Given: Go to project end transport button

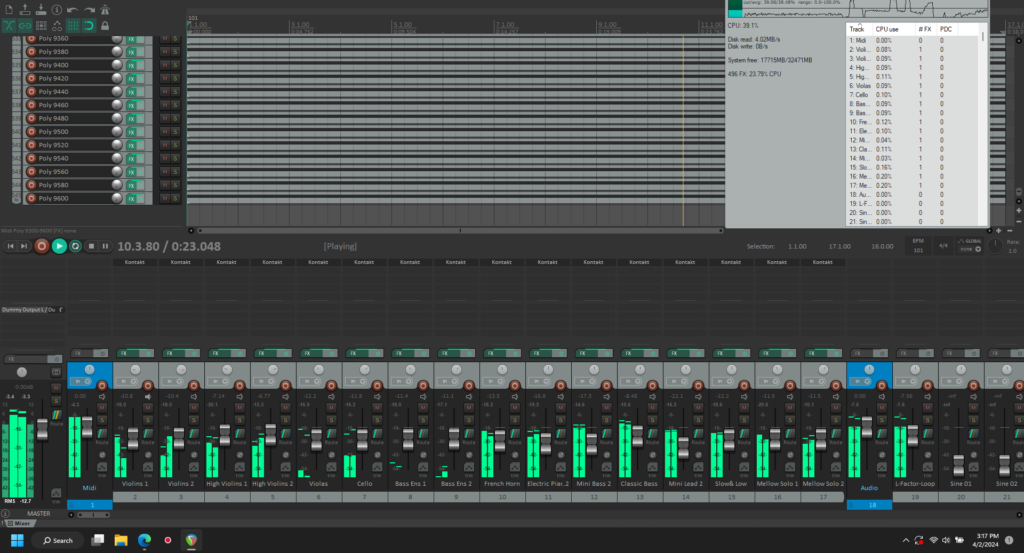Looking at the screenshot, I should coord(24,246).
